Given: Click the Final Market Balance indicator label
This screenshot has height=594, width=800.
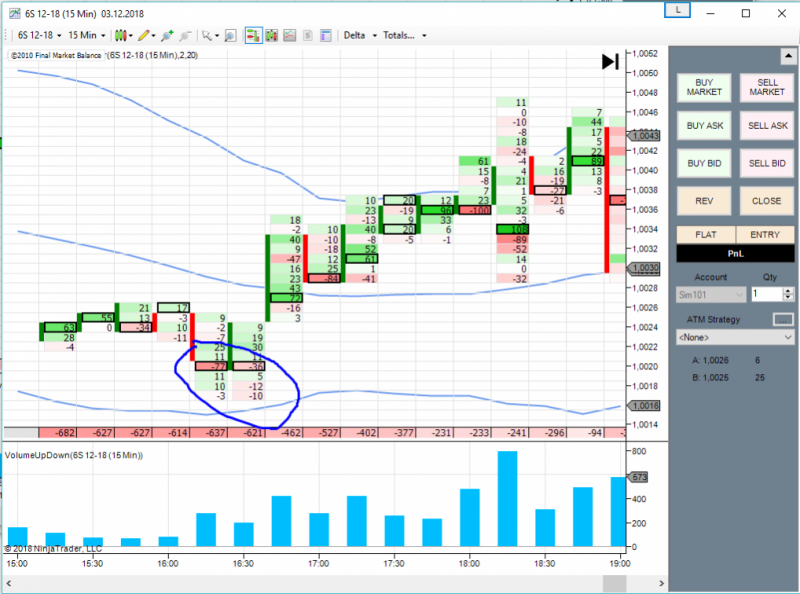Looking at the screenshot, I should [56, 55].
